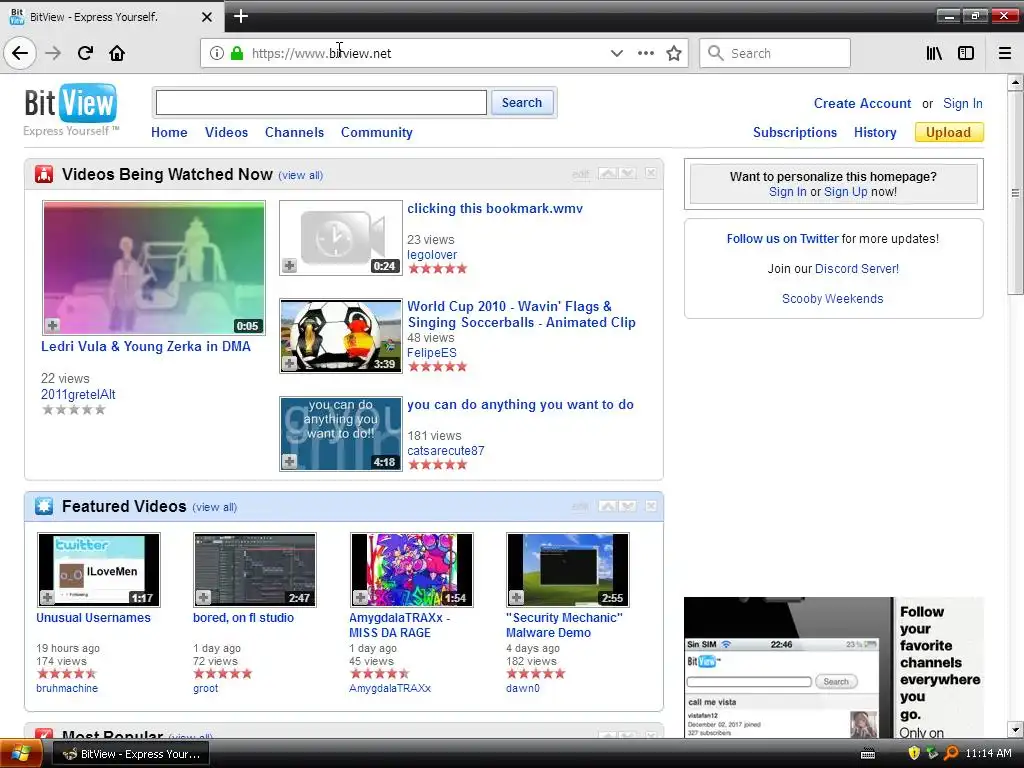1024x768 pixels.
Task: Add Unusual Usernames video to queue plus icon
Action: (47, 597)
